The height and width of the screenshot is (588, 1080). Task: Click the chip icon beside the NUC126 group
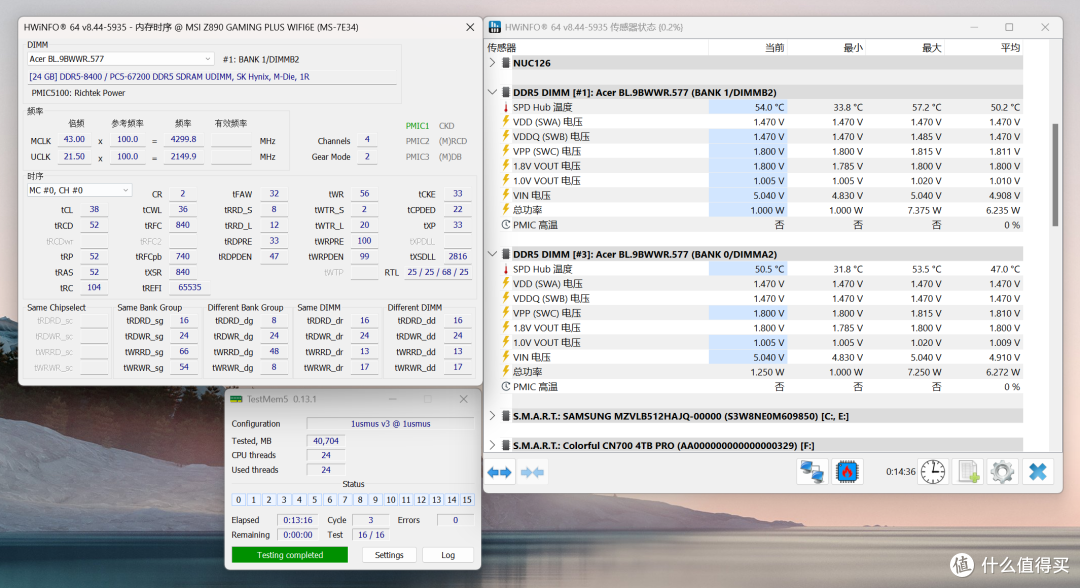[506, 63]
